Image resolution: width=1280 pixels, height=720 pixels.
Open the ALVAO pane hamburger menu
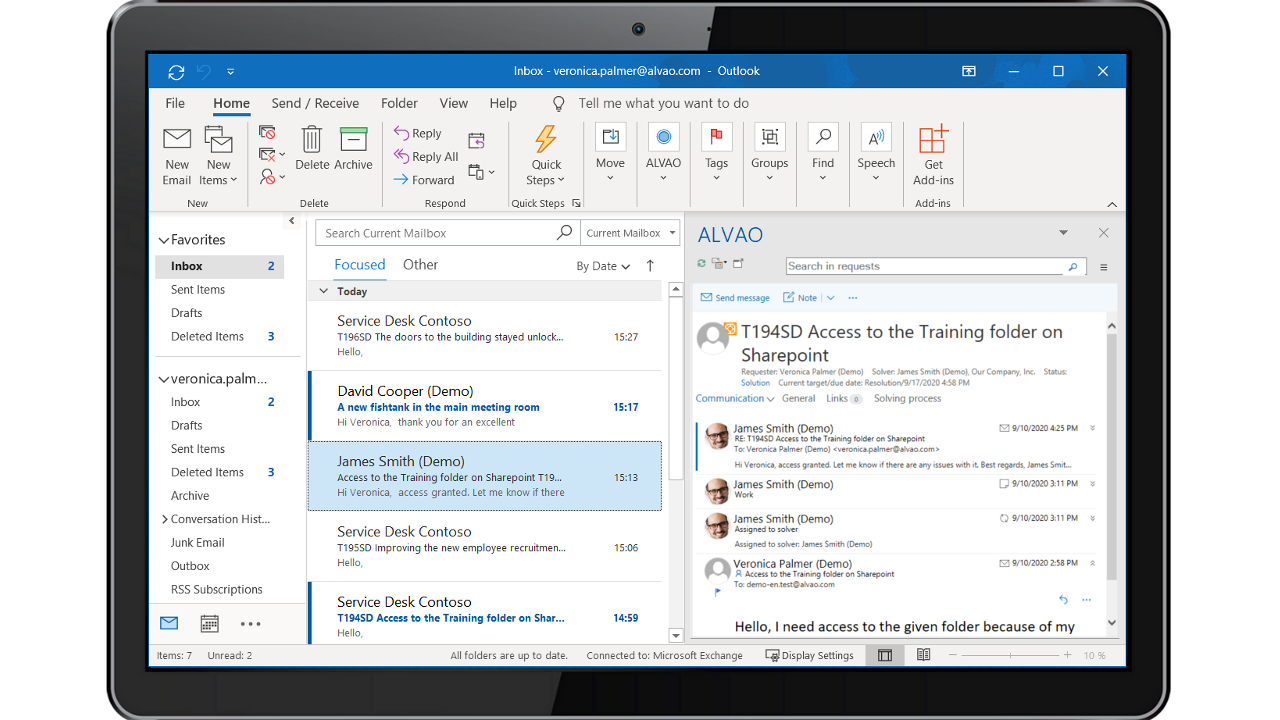click(1104, 267)
